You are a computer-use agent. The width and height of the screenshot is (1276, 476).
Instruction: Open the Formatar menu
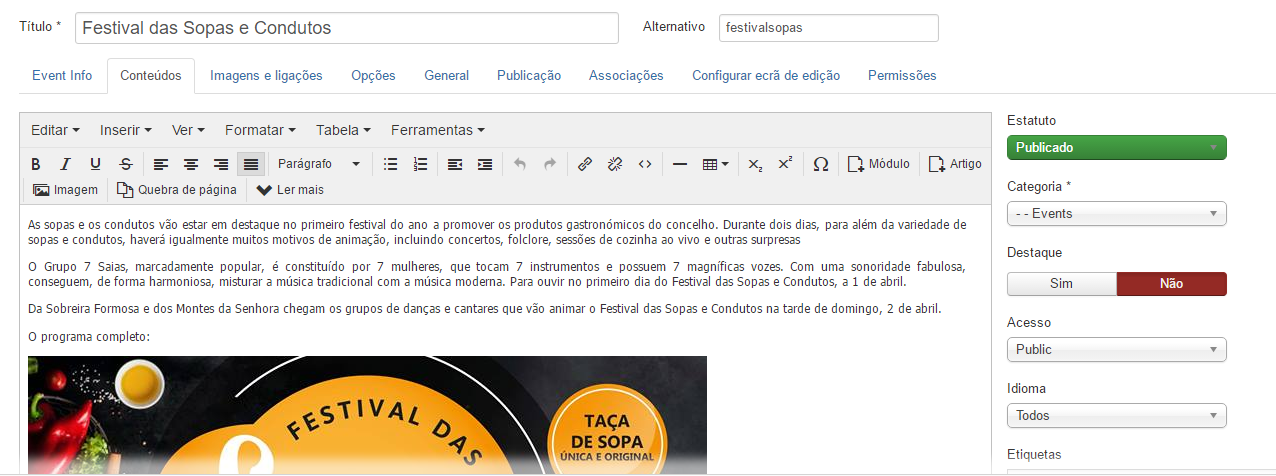click(260, 130)
